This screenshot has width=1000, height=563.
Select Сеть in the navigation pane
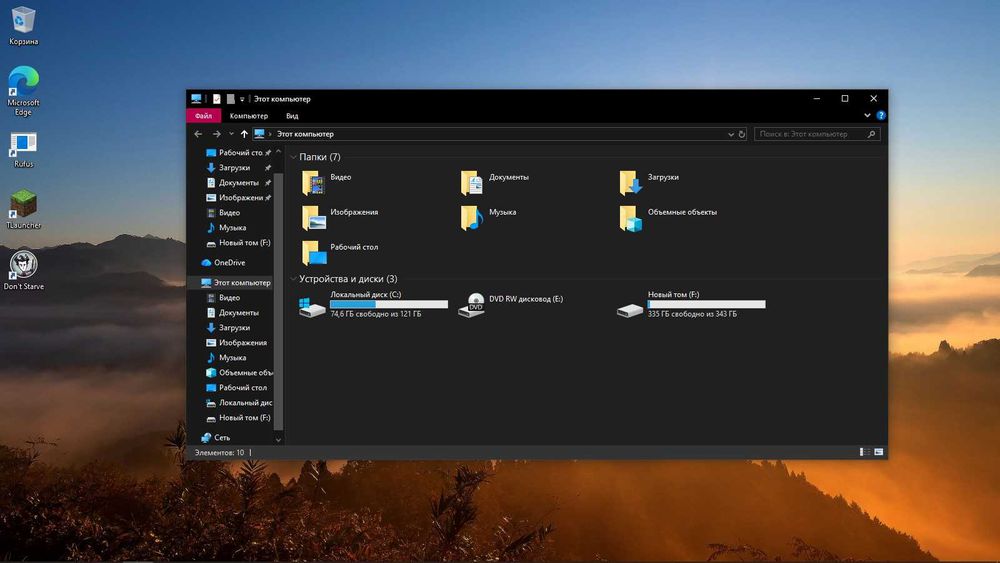click(216, 437)
